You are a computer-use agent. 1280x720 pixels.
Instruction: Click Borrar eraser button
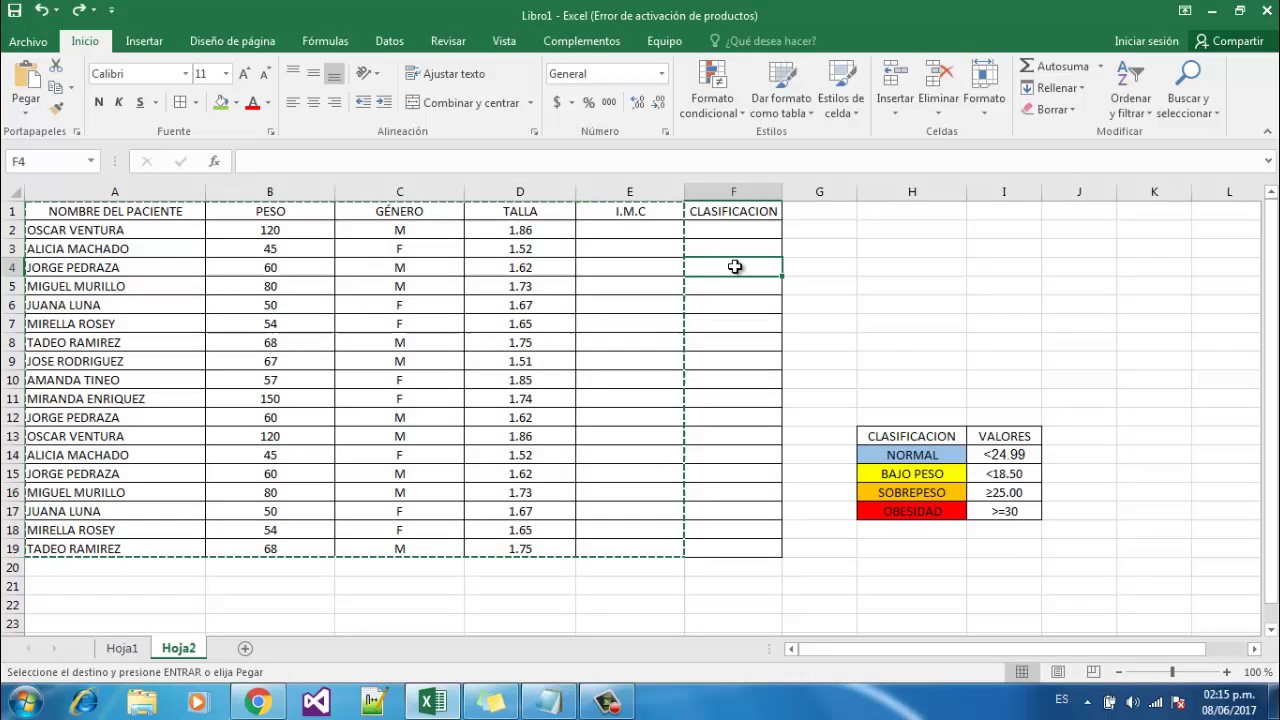click(1048, 109)
